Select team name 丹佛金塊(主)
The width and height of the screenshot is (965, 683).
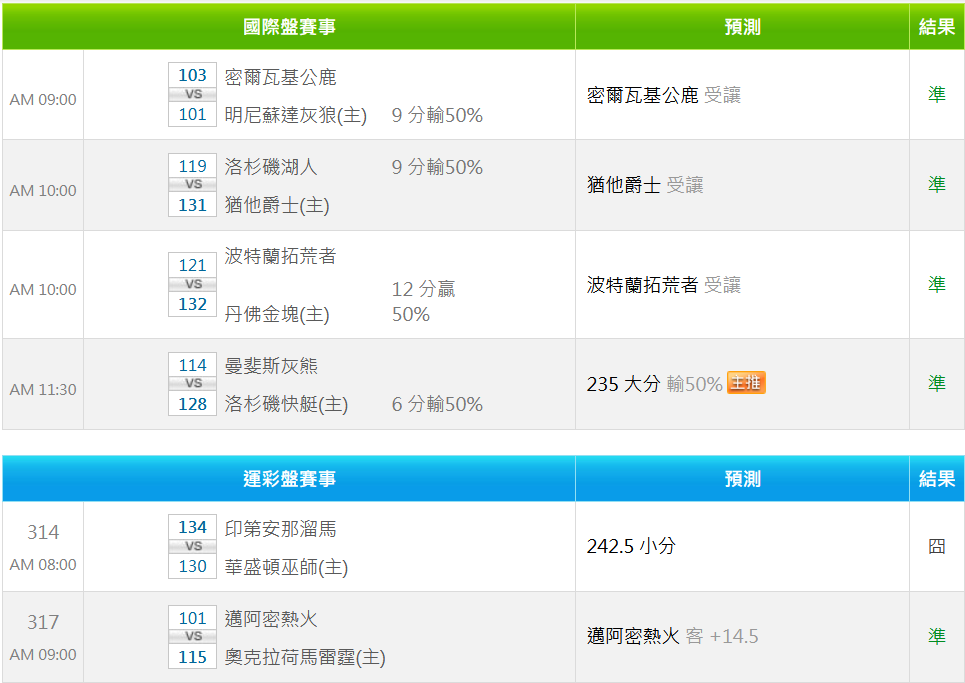click(x=277, y=314)
